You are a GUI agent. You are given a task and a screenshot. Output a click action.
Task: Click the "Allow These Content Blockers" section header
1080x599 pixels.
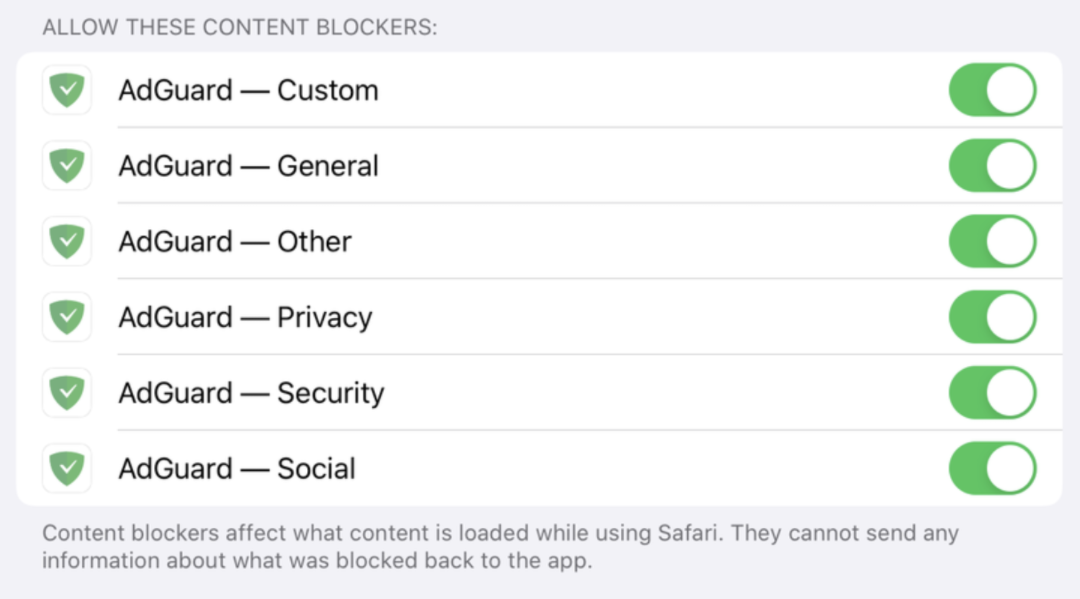(x=240, y=27)
